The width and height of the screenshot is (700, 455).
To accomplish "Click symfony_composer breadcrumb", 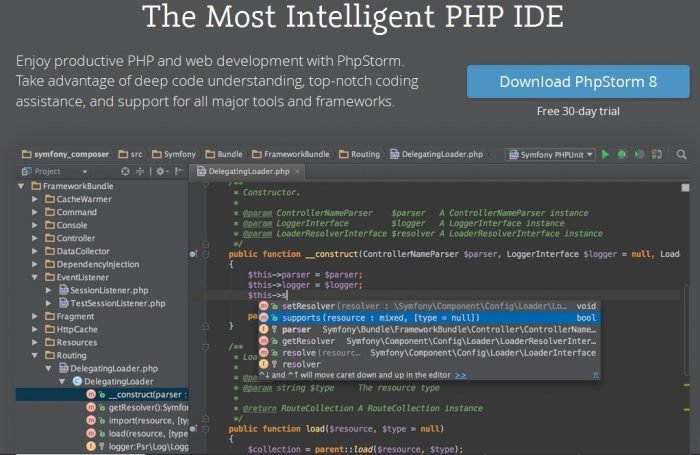I will point(65,154).
